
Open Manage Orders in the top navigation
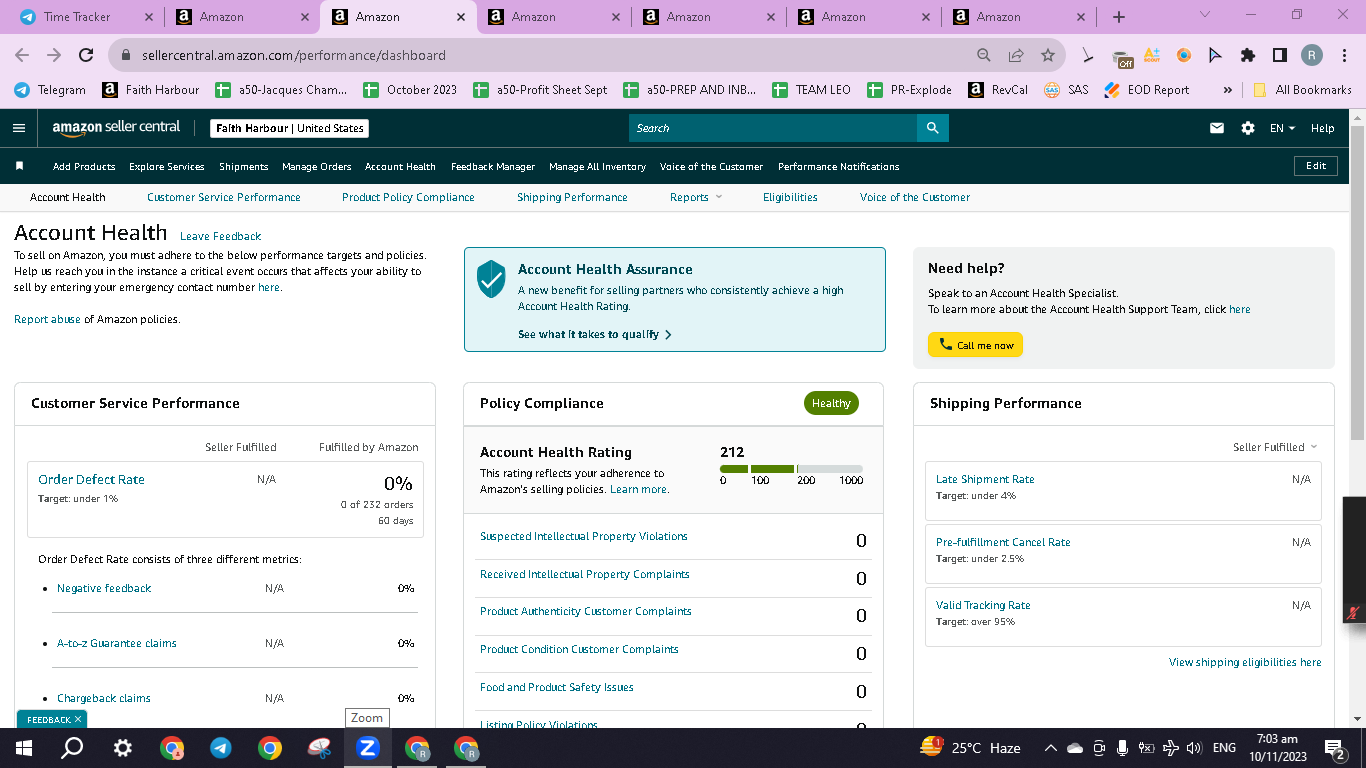[317, 166]
